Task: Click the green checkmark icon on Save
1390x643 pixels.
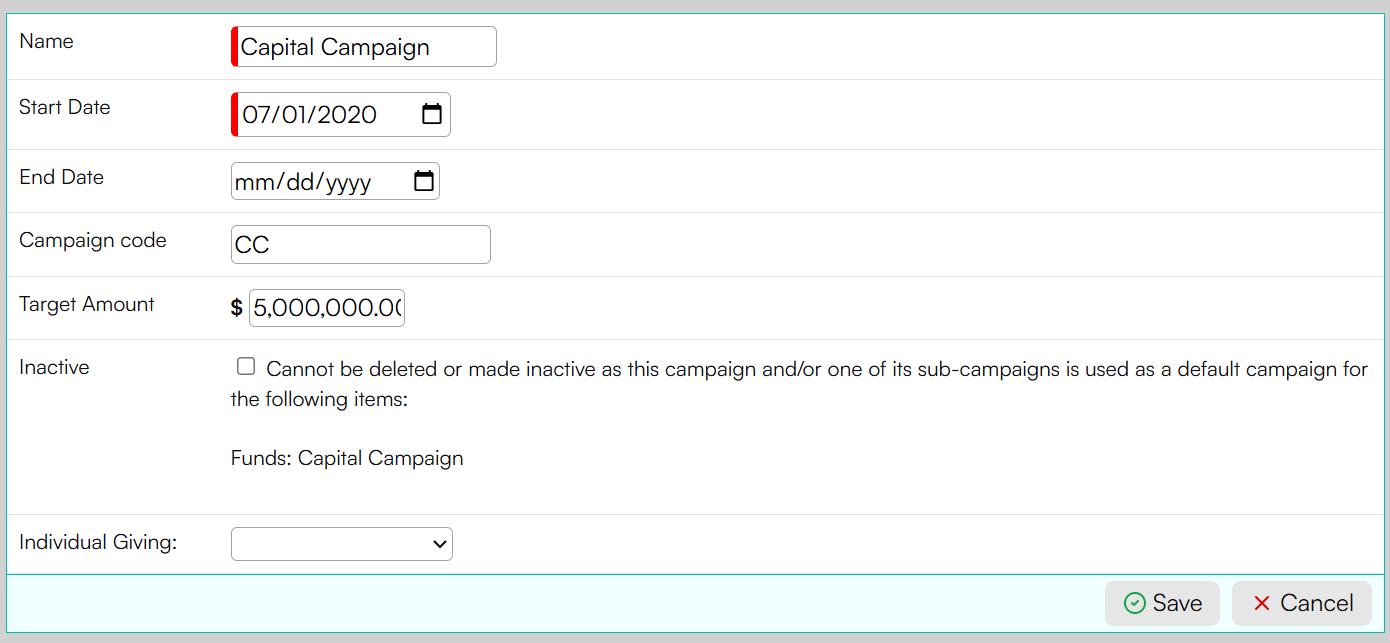Action: click(x=1134, y=603)
